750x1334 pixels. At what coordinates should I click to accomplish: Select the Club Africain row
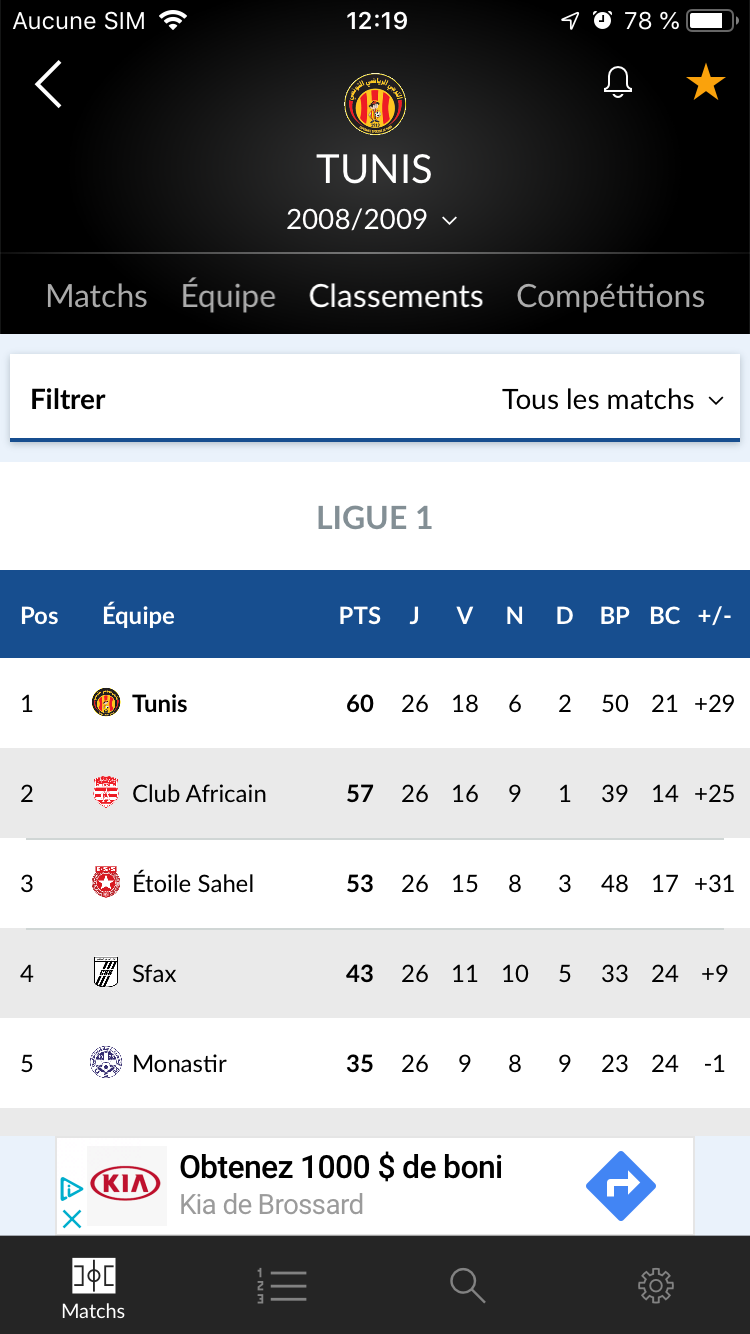[x=375, y=793]
